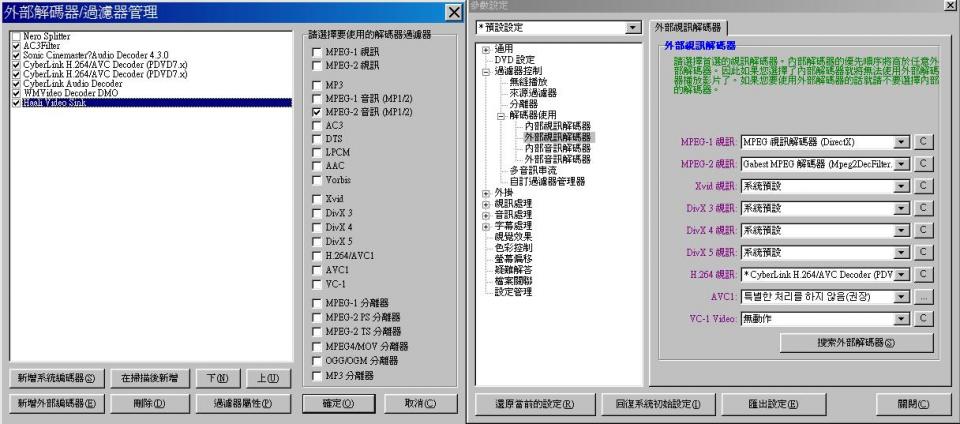Expand the 音訊處理 tree node

pyautogui.click(x=486, y=215)
